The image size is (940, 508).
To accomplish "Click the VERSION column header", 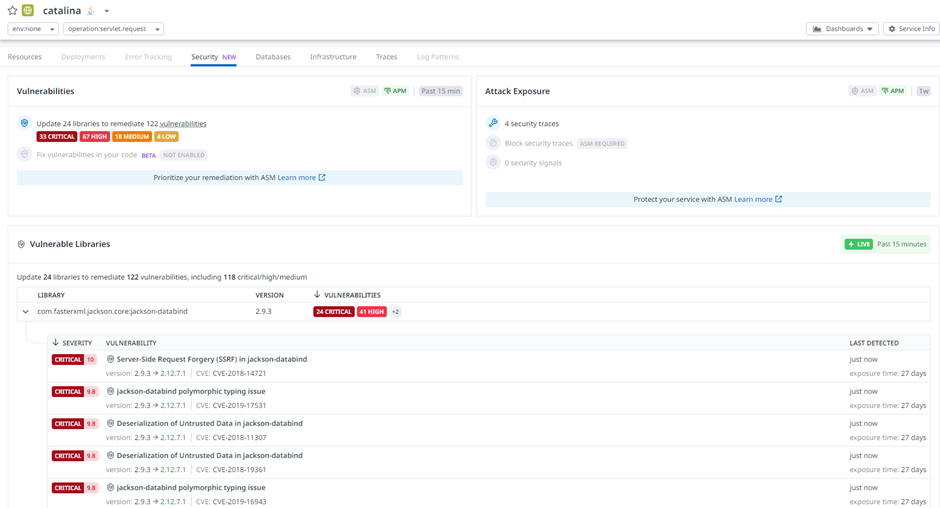I will (x=270, y=295).
